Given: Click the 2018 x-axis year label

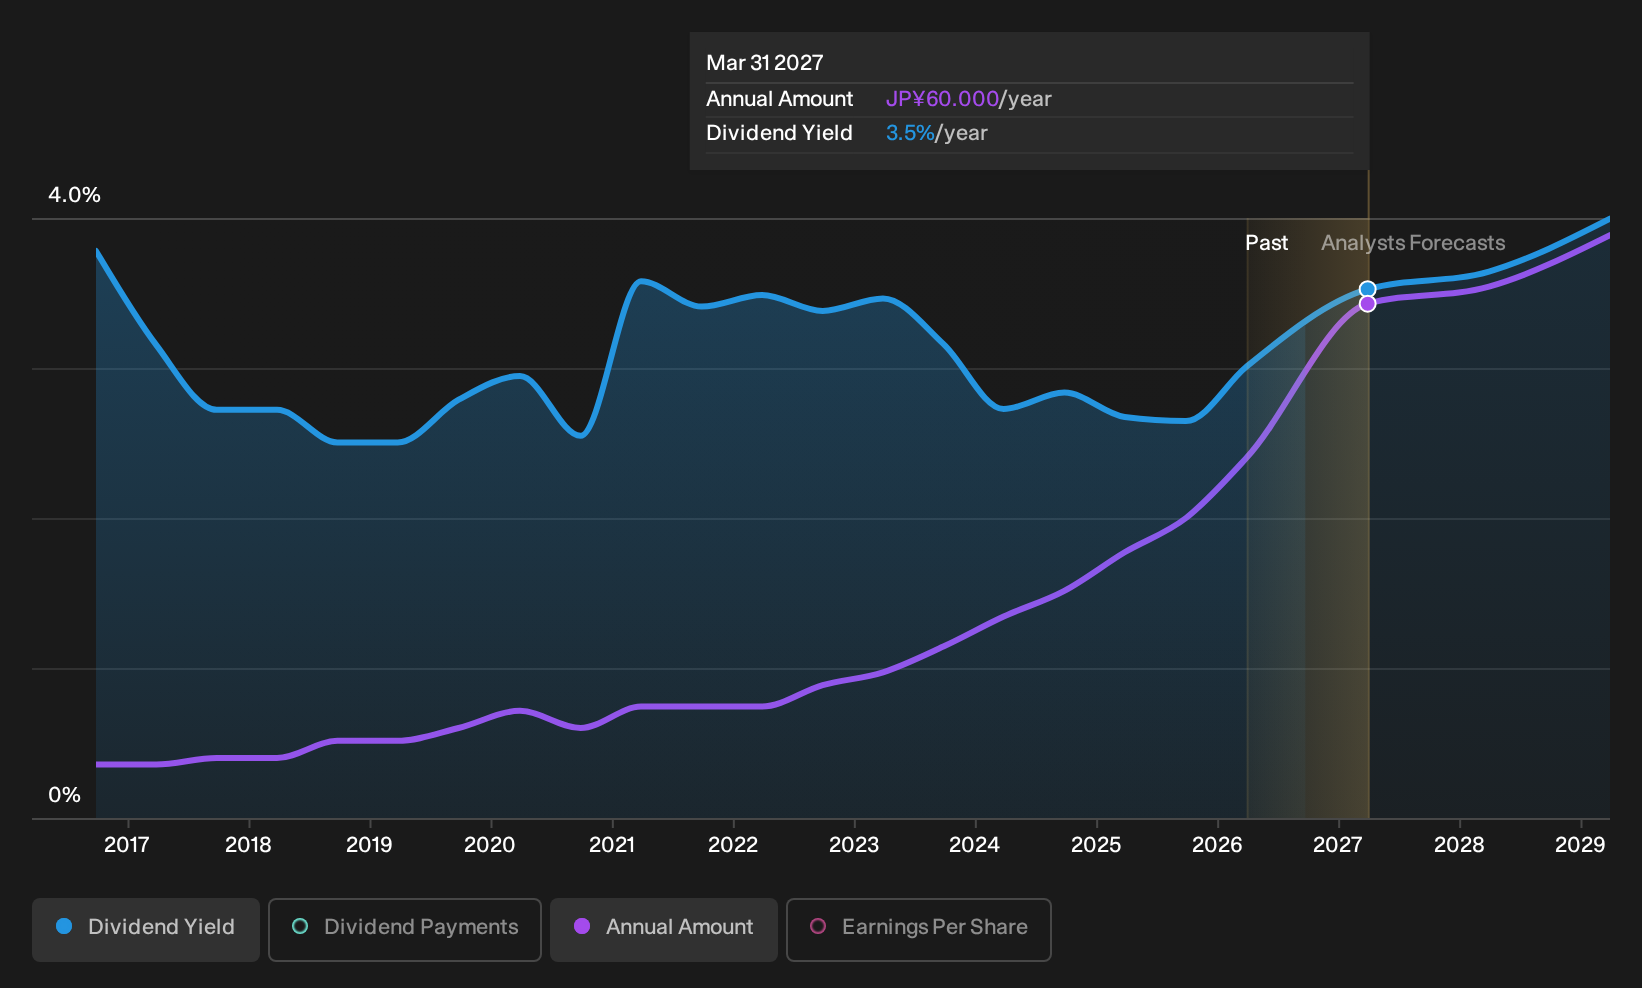Looking at the screenshot, I should coord(248,845).
